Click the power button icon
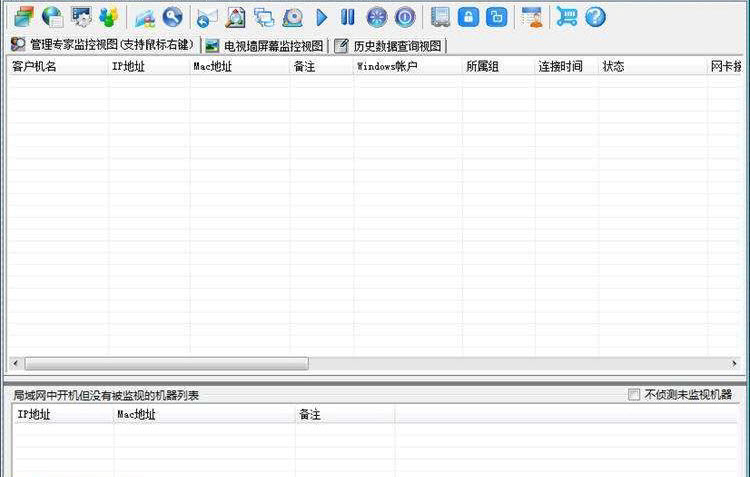 [x=404, y=17]
